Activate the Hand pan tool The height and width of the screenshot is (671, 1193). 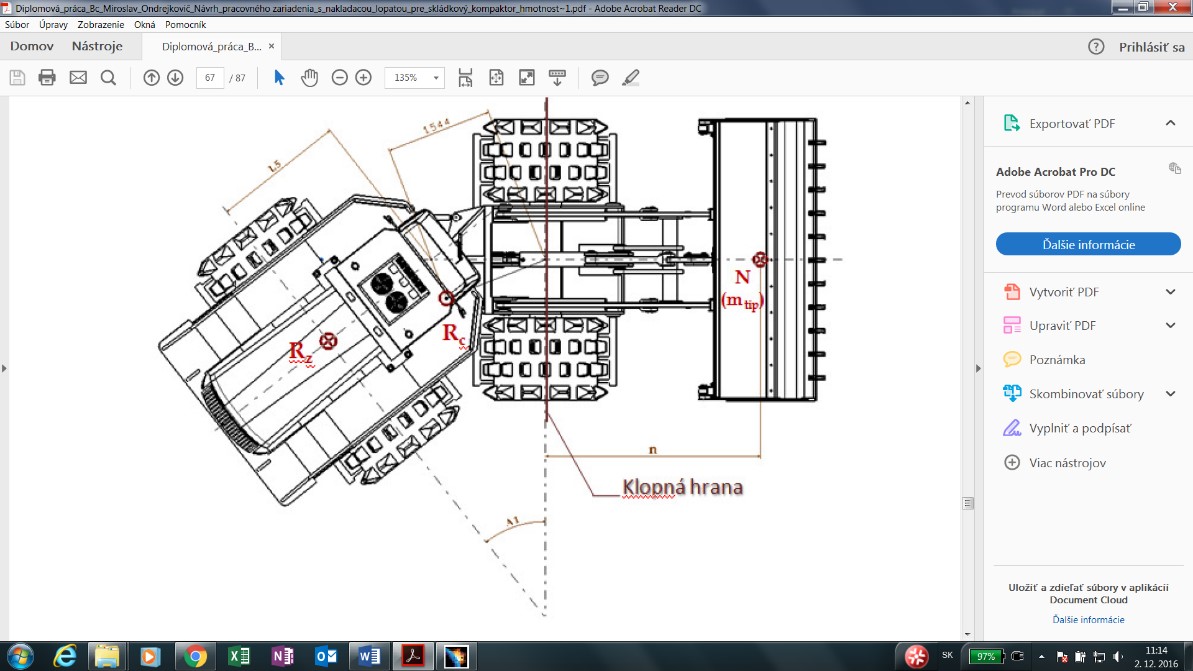[x=310, y=78]
